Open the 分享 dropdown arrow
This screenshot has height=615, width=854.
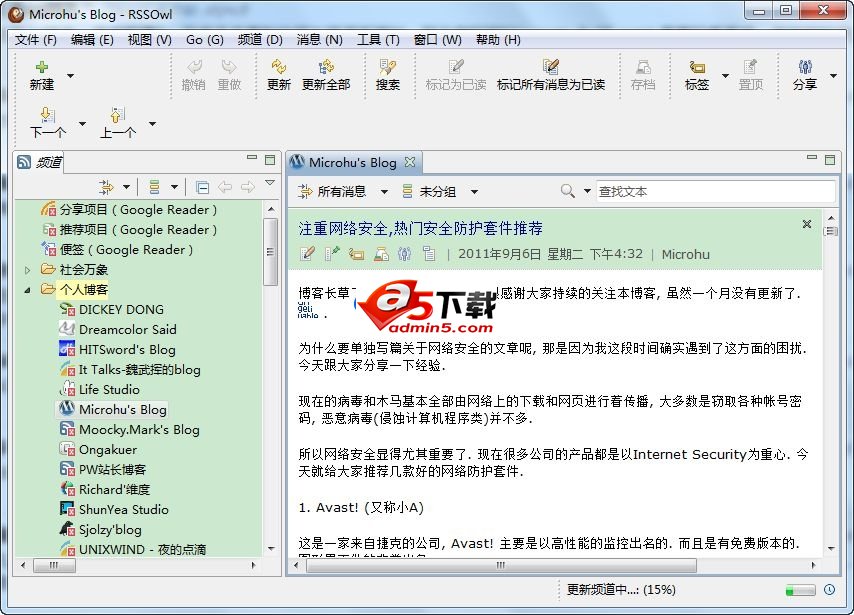click(x=833, y=76)
